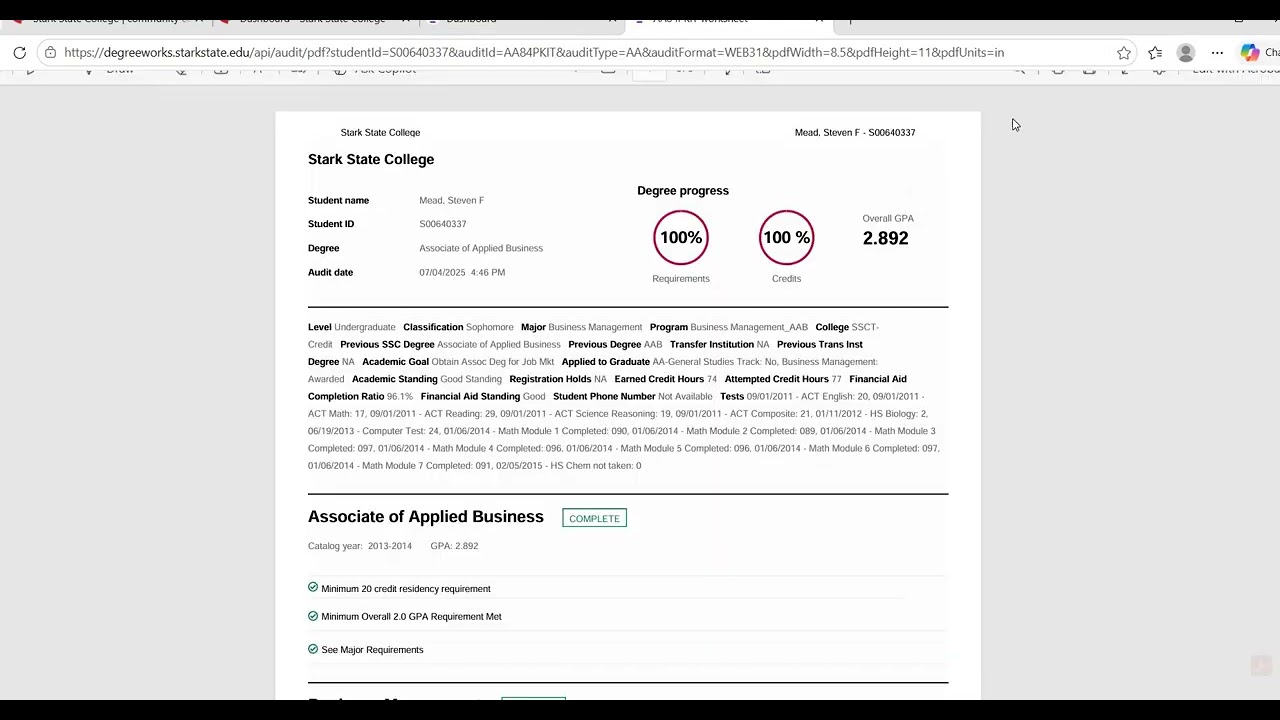Click the check icon beside See Major Requirements
Image resolution: width=1280 pixels, height=720 pixels.
[313, 649]
